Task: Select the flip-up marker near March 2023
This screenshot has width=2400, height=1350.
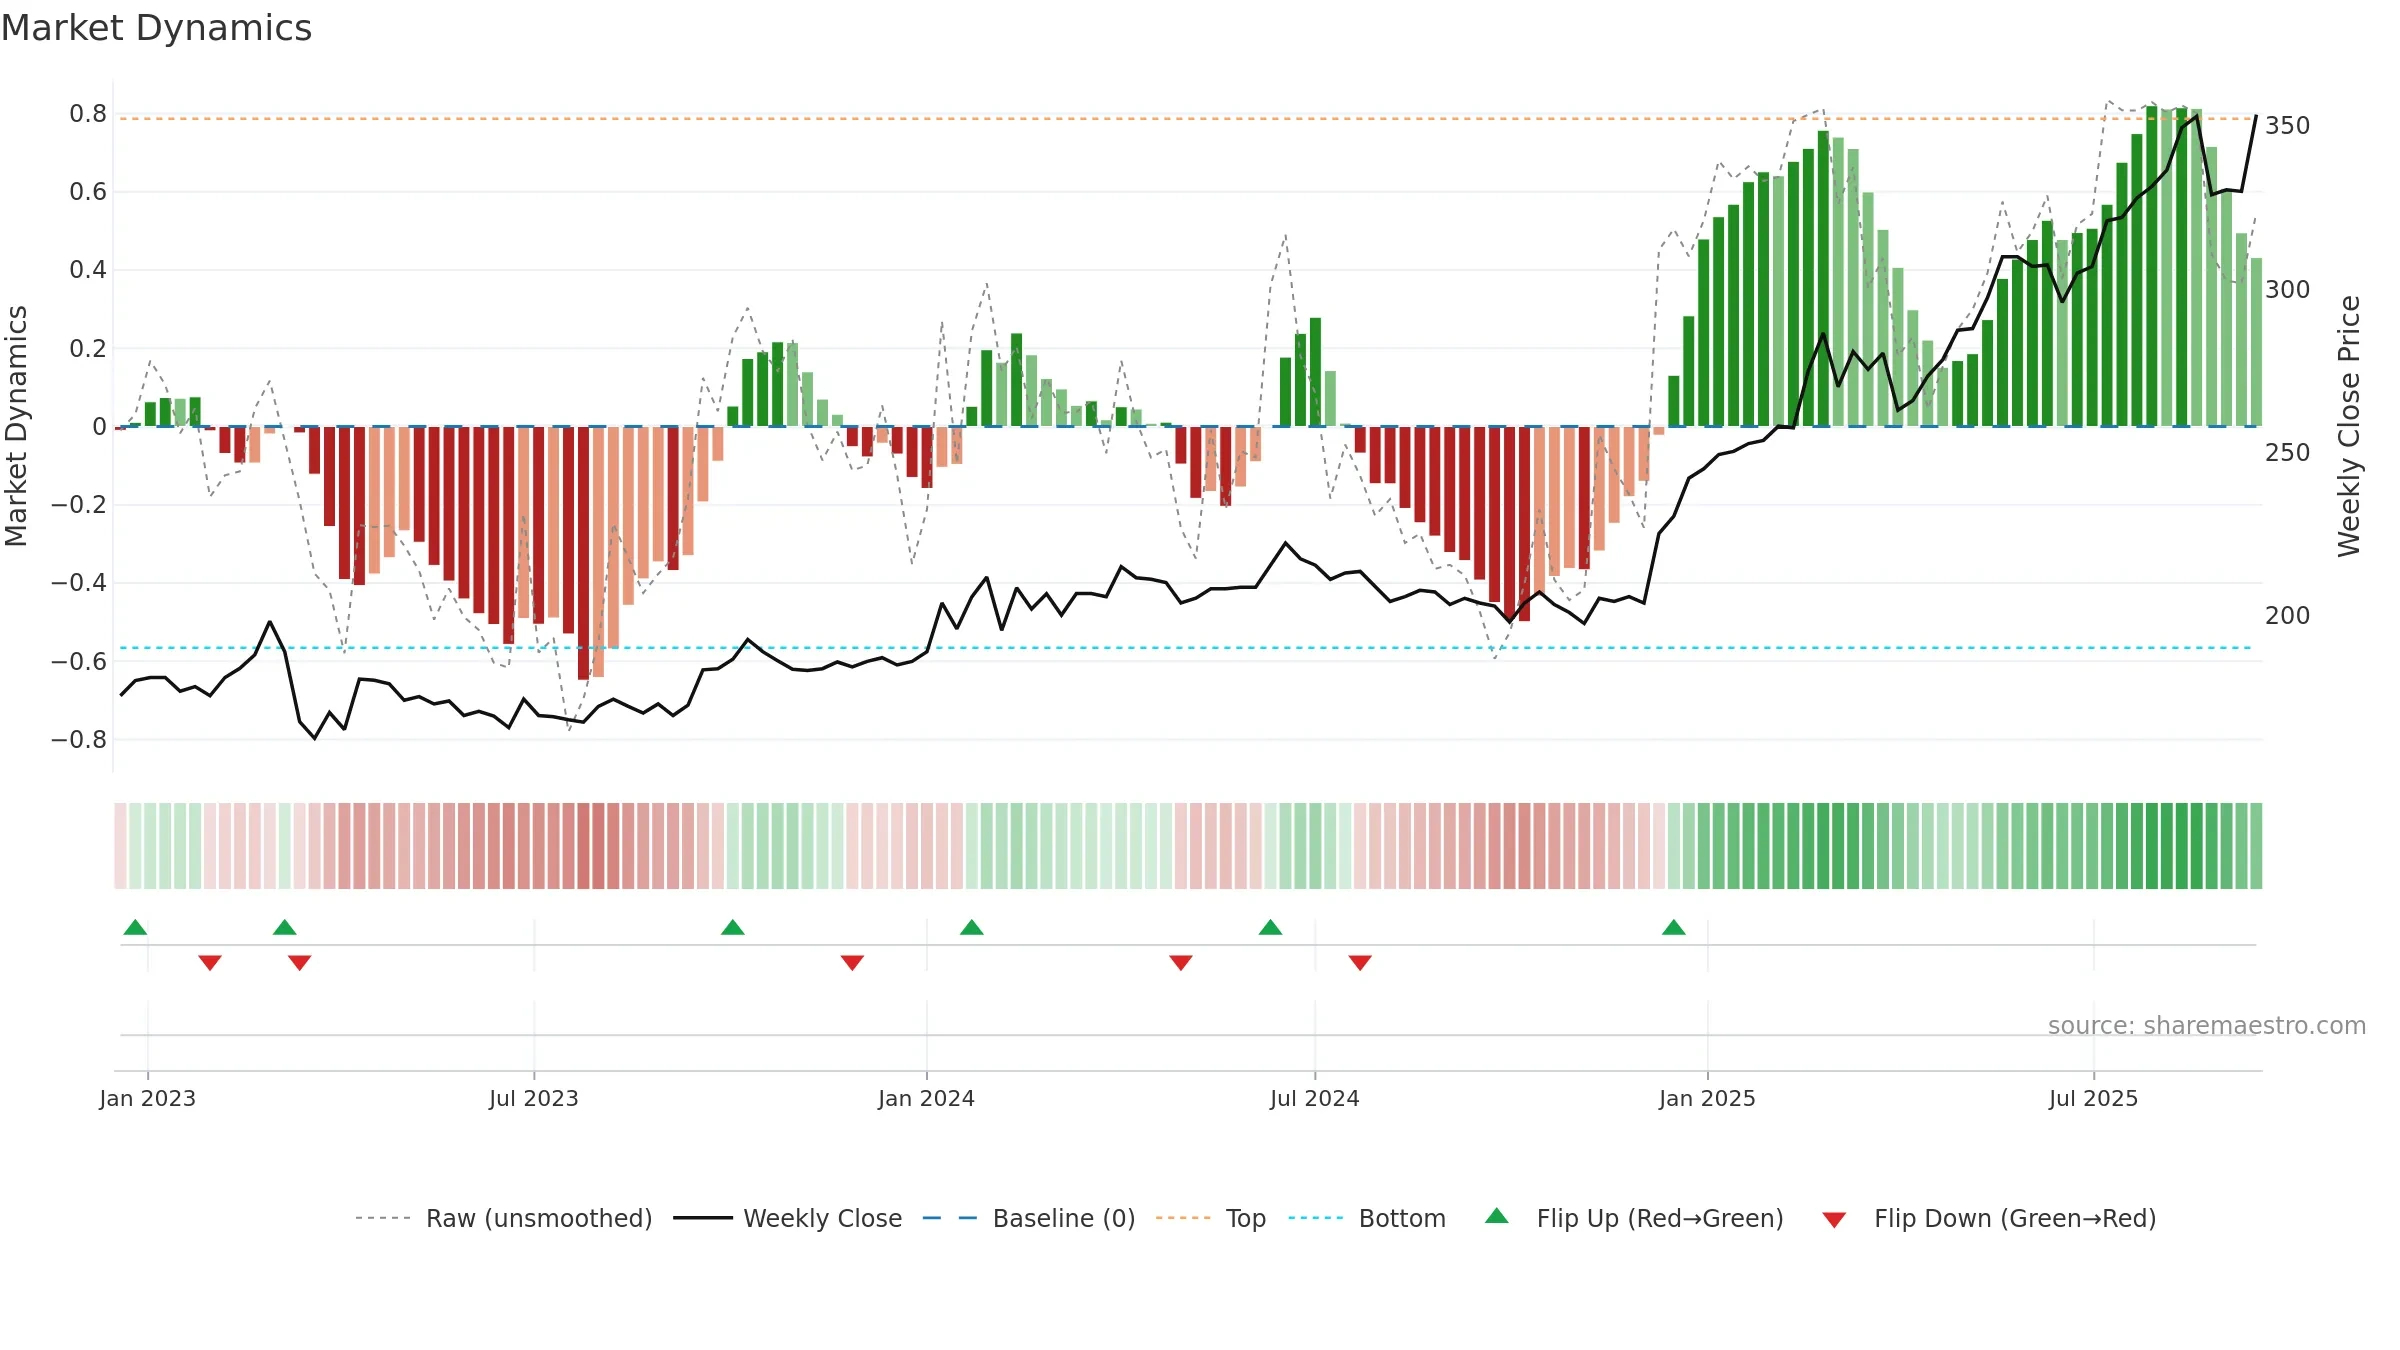Action: [x=285, y=927]
